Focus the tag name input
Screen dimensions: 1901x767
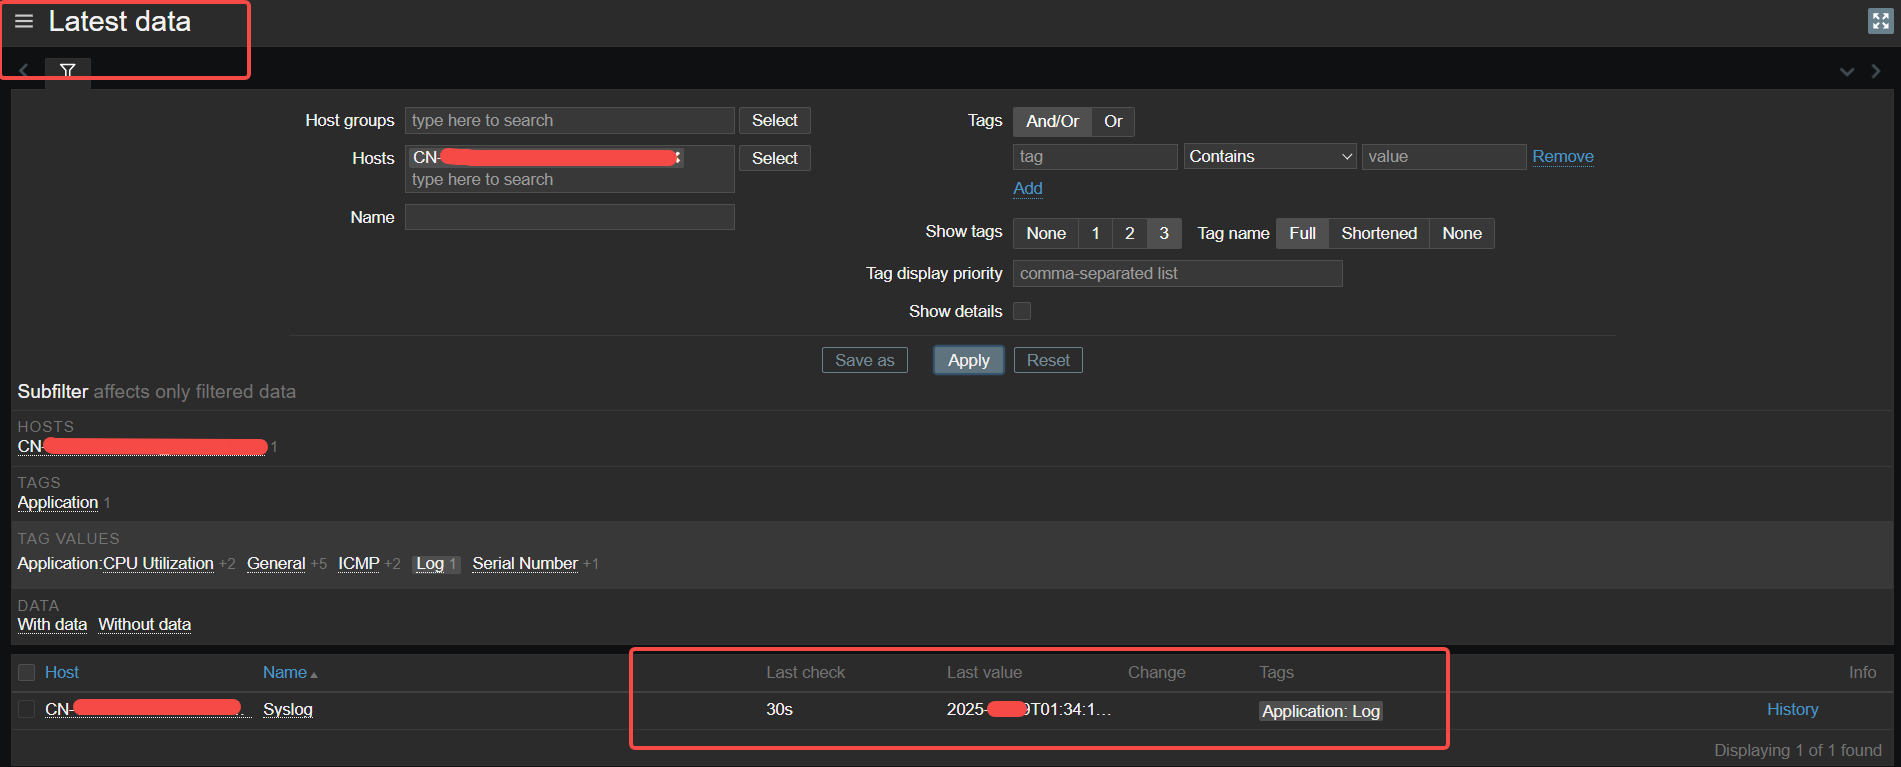(1095, 157)
